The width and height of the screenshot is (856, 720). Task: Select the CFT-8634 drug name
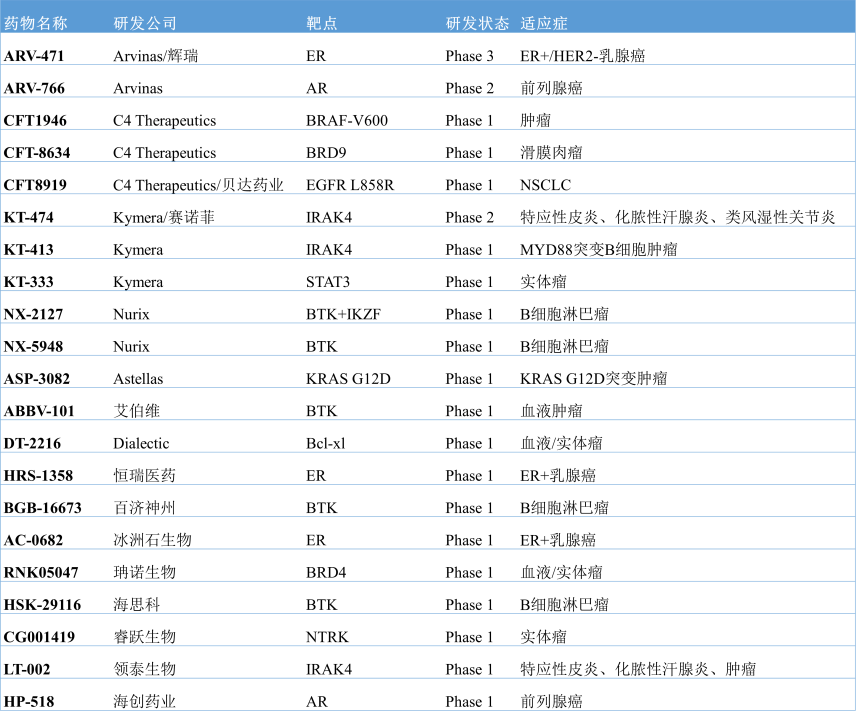37,153
